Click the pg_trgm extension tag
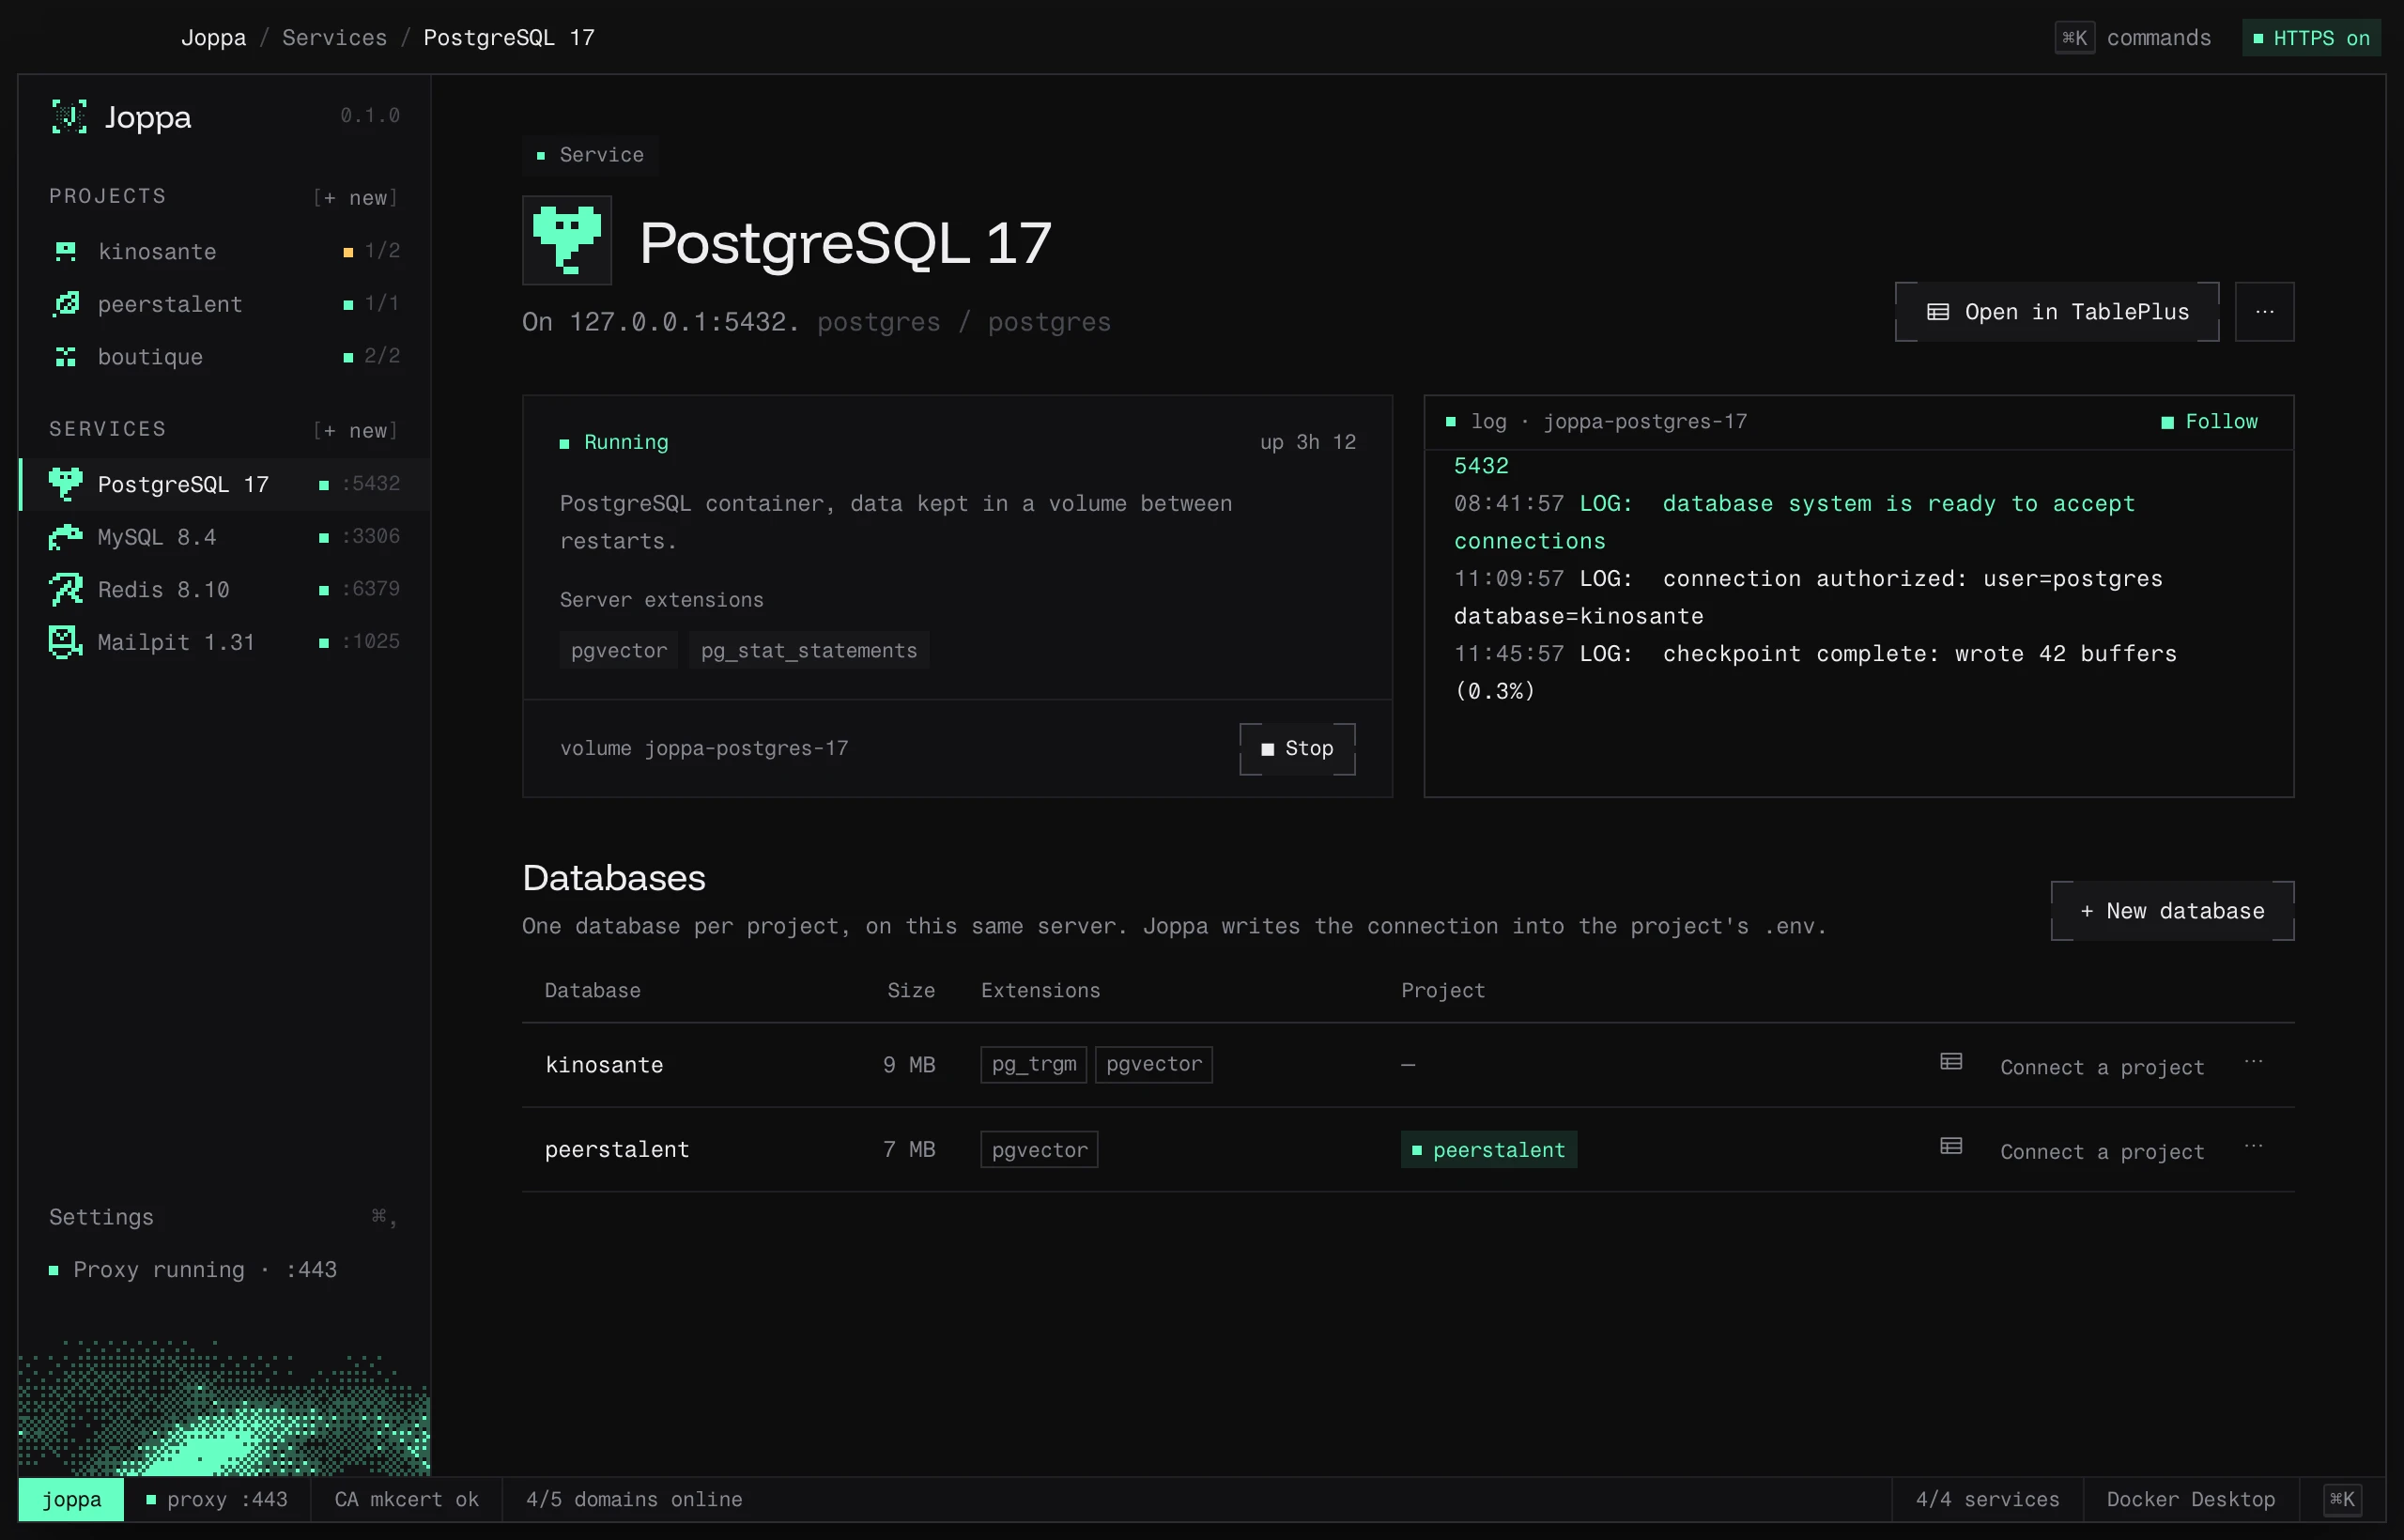 (x=1034, y=1064)
